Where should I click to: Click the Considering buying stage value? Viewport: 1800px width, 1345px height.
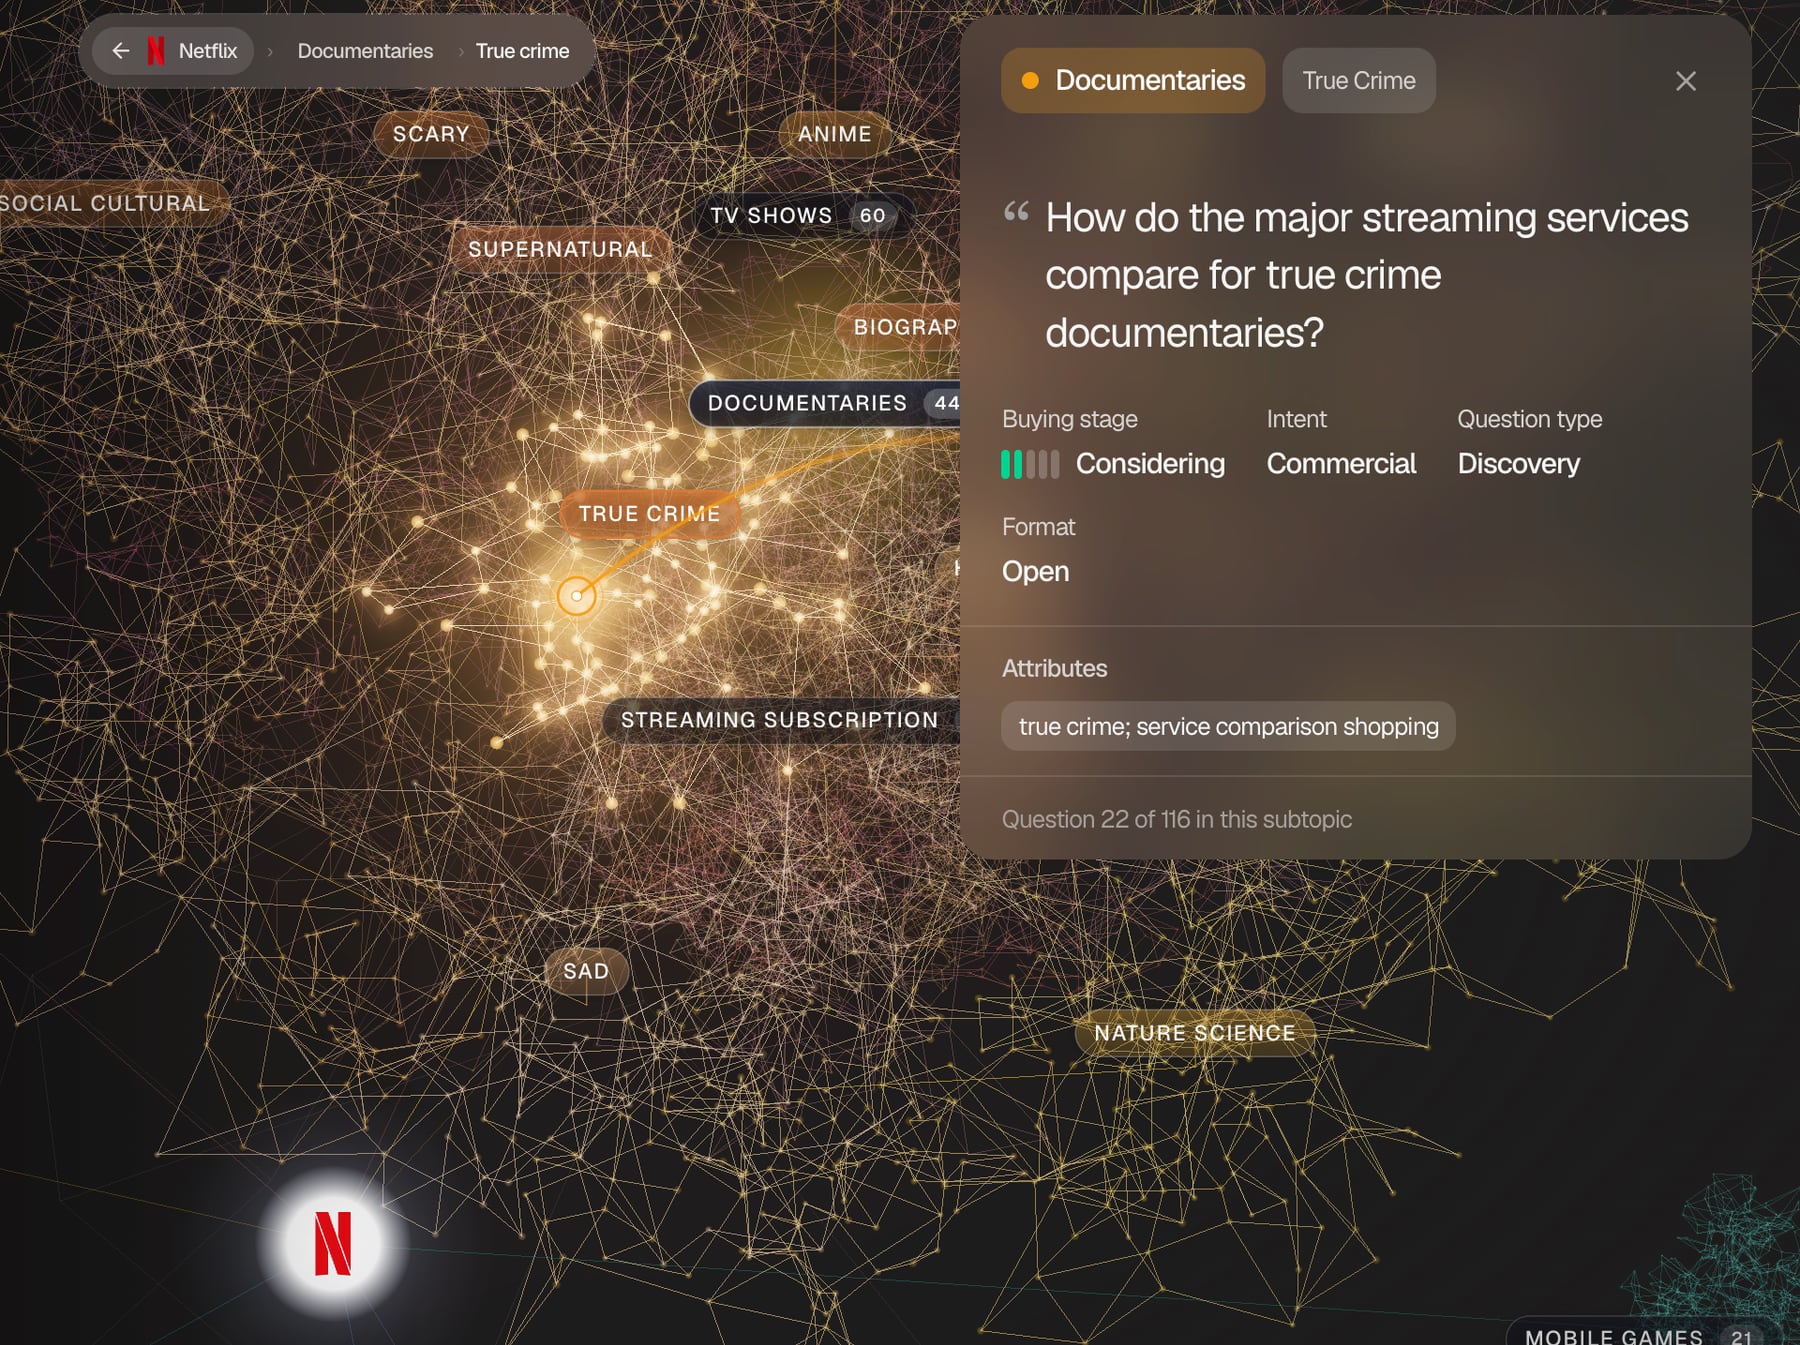tap(1150, 464)
